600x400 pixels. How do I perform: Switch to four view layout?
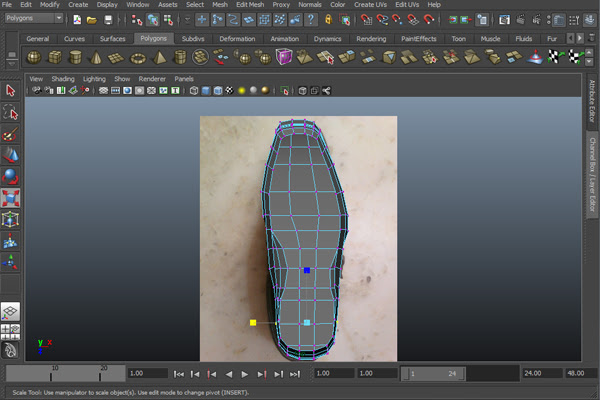(x=10, y=331)
